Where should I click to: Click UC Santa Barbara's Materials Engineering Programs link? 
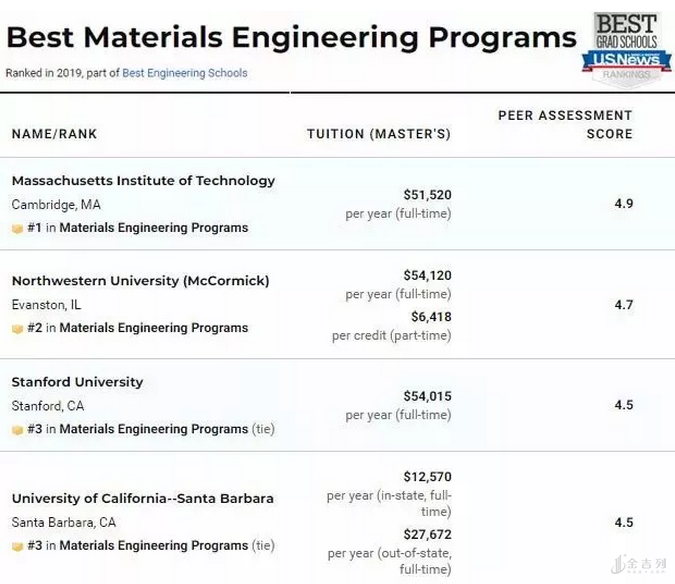pyautogui.click(x=153, y=546)
